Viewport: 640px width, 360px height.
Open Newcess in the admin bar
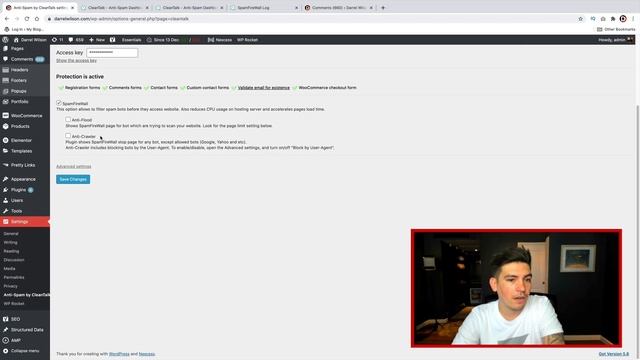(220, 40)
